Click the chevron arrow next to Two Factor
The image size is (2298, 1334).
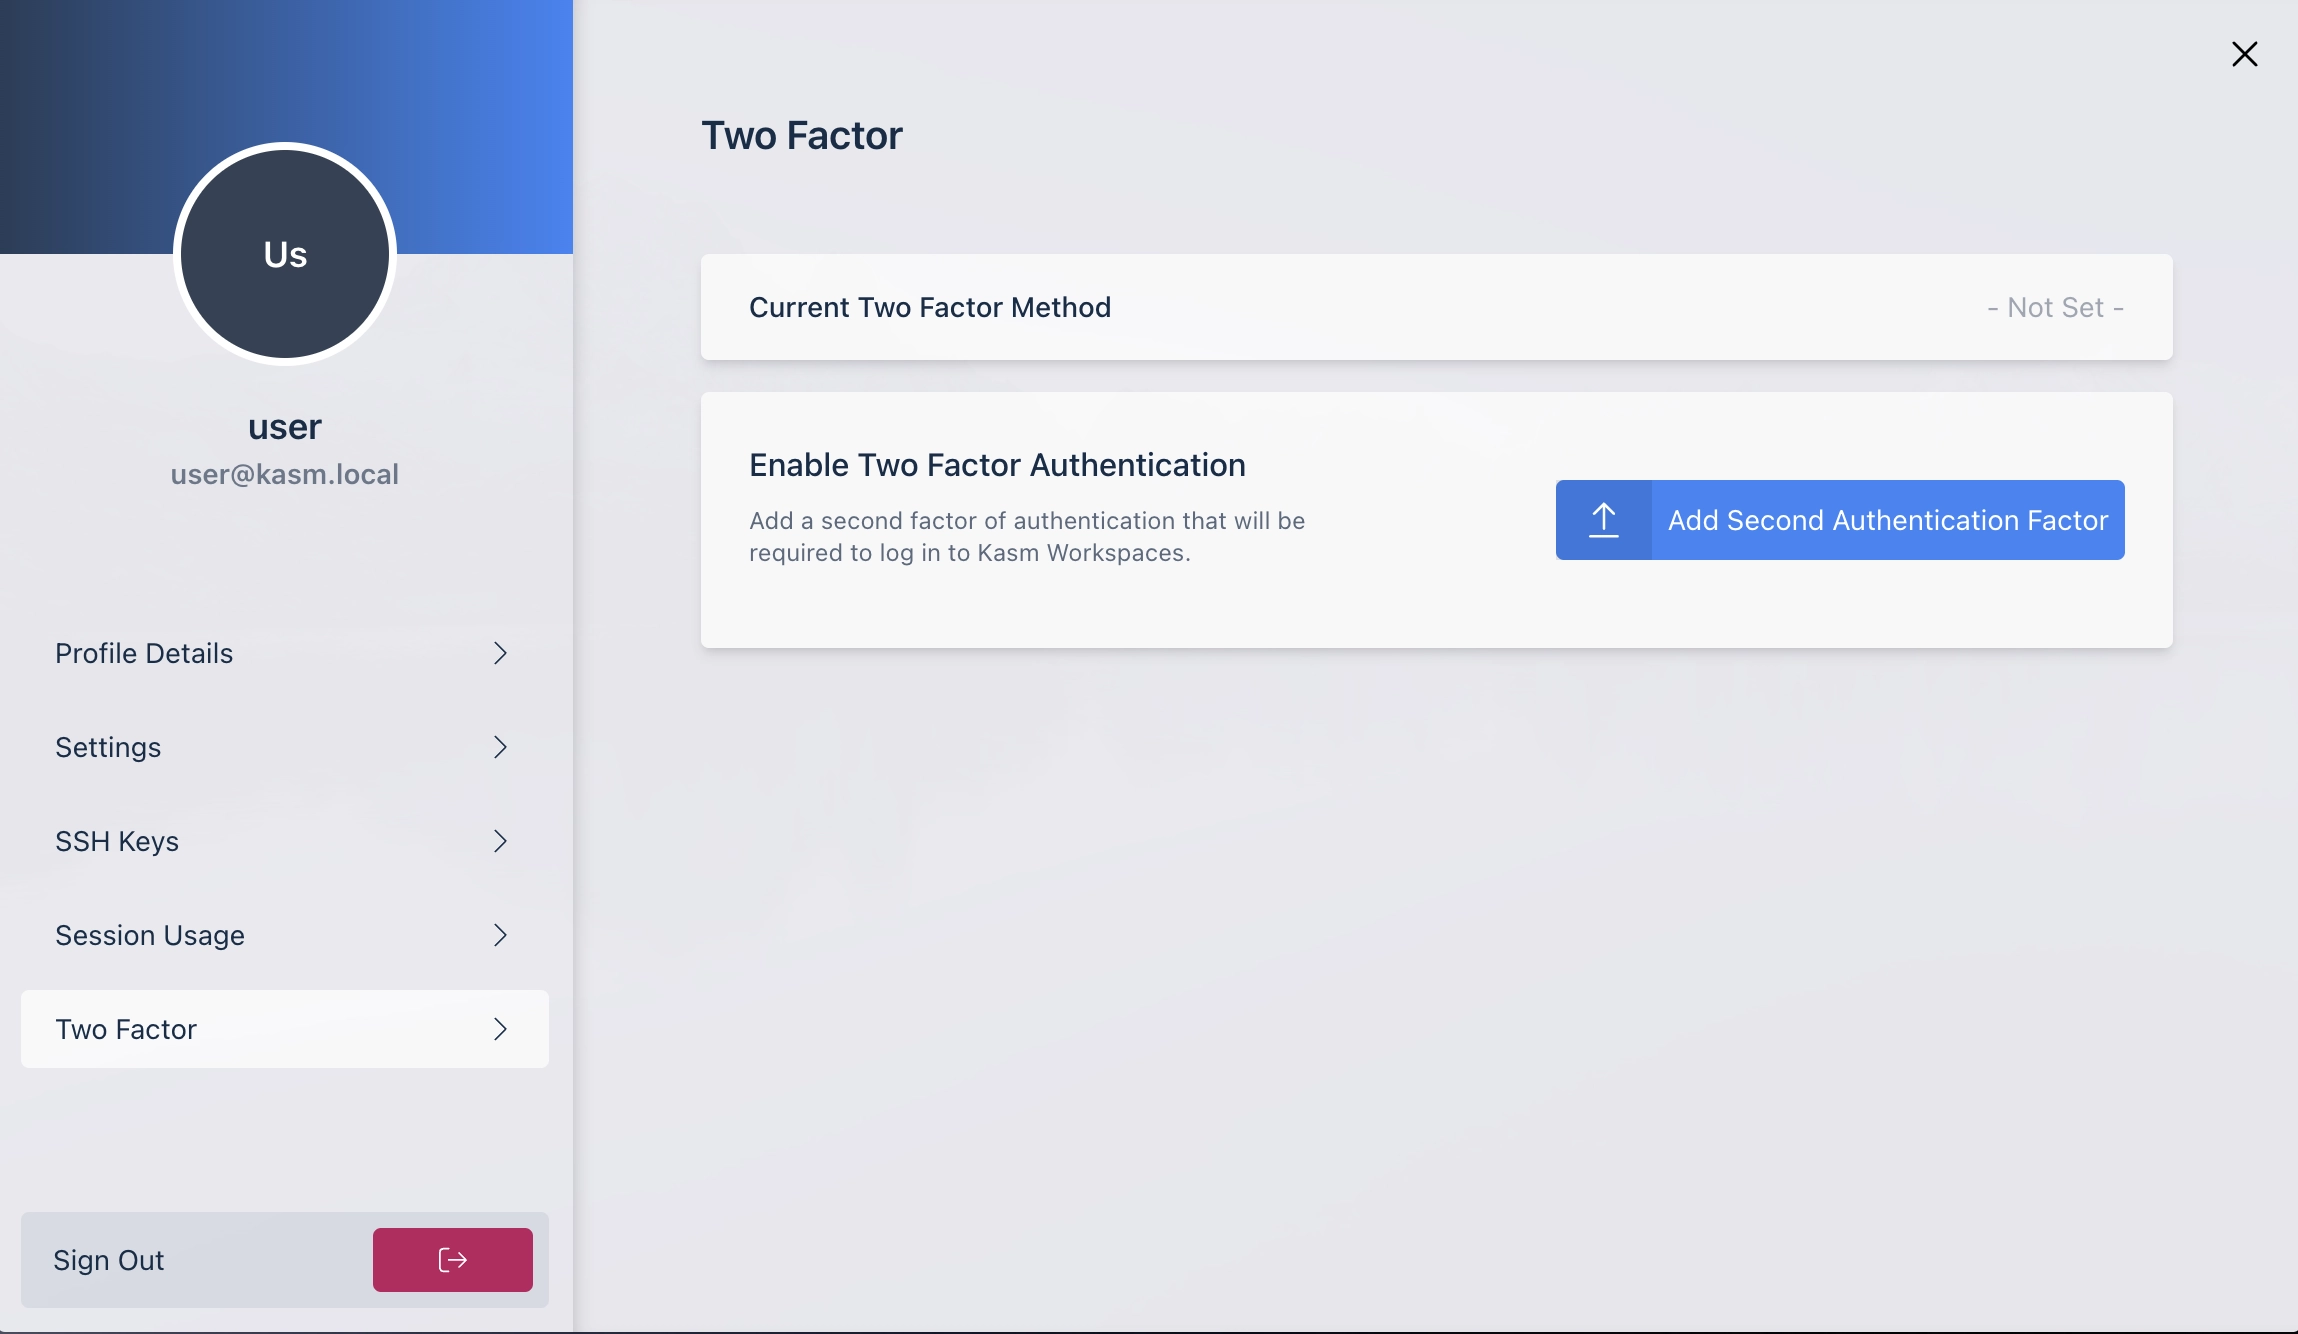pyautogui.click(x=499, y=1027)
